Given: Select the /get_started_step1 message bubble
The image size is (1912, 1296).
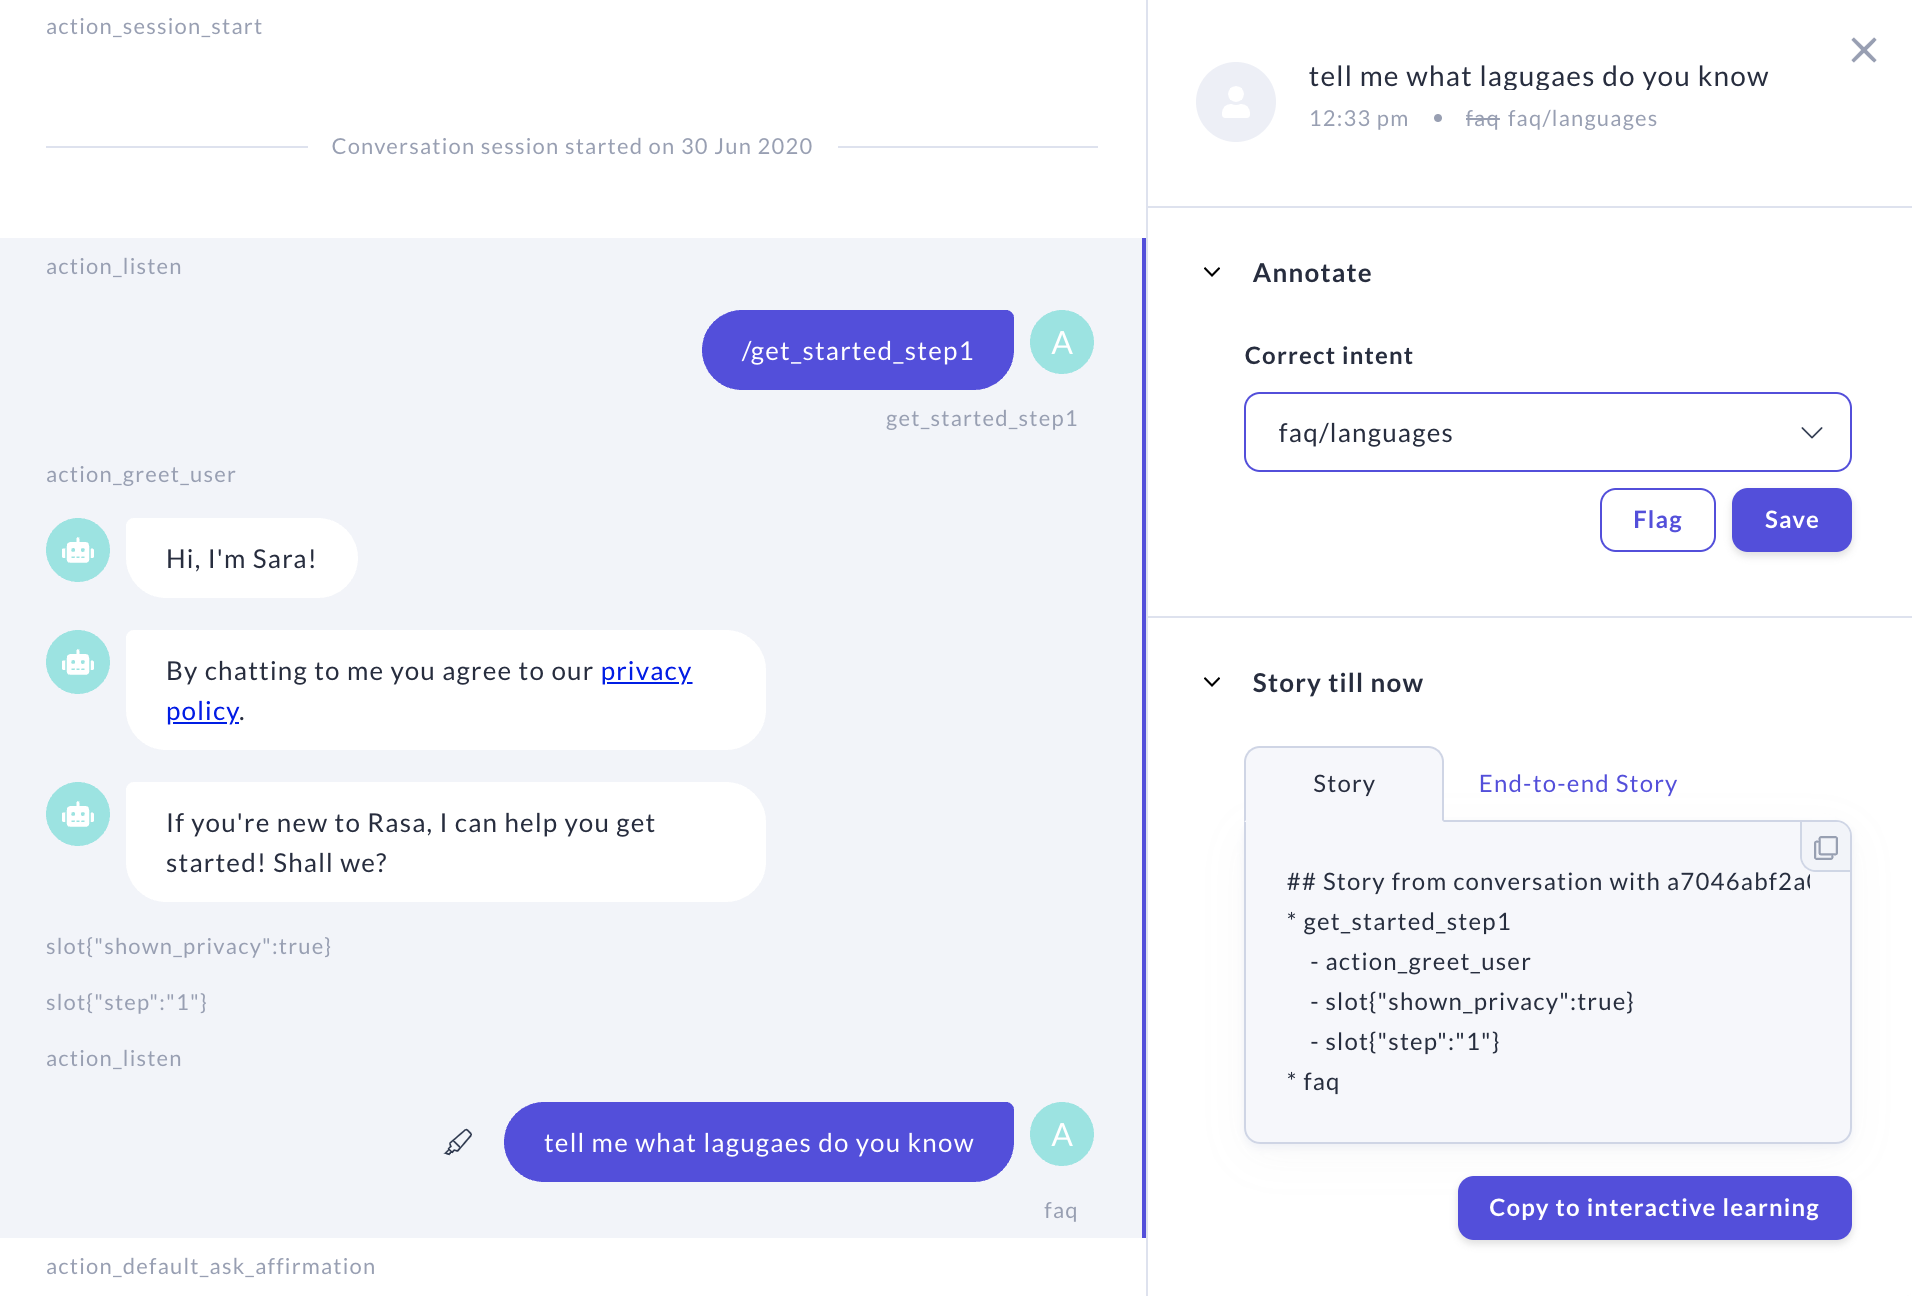Looking at the screenshot, I should point(857,349).
